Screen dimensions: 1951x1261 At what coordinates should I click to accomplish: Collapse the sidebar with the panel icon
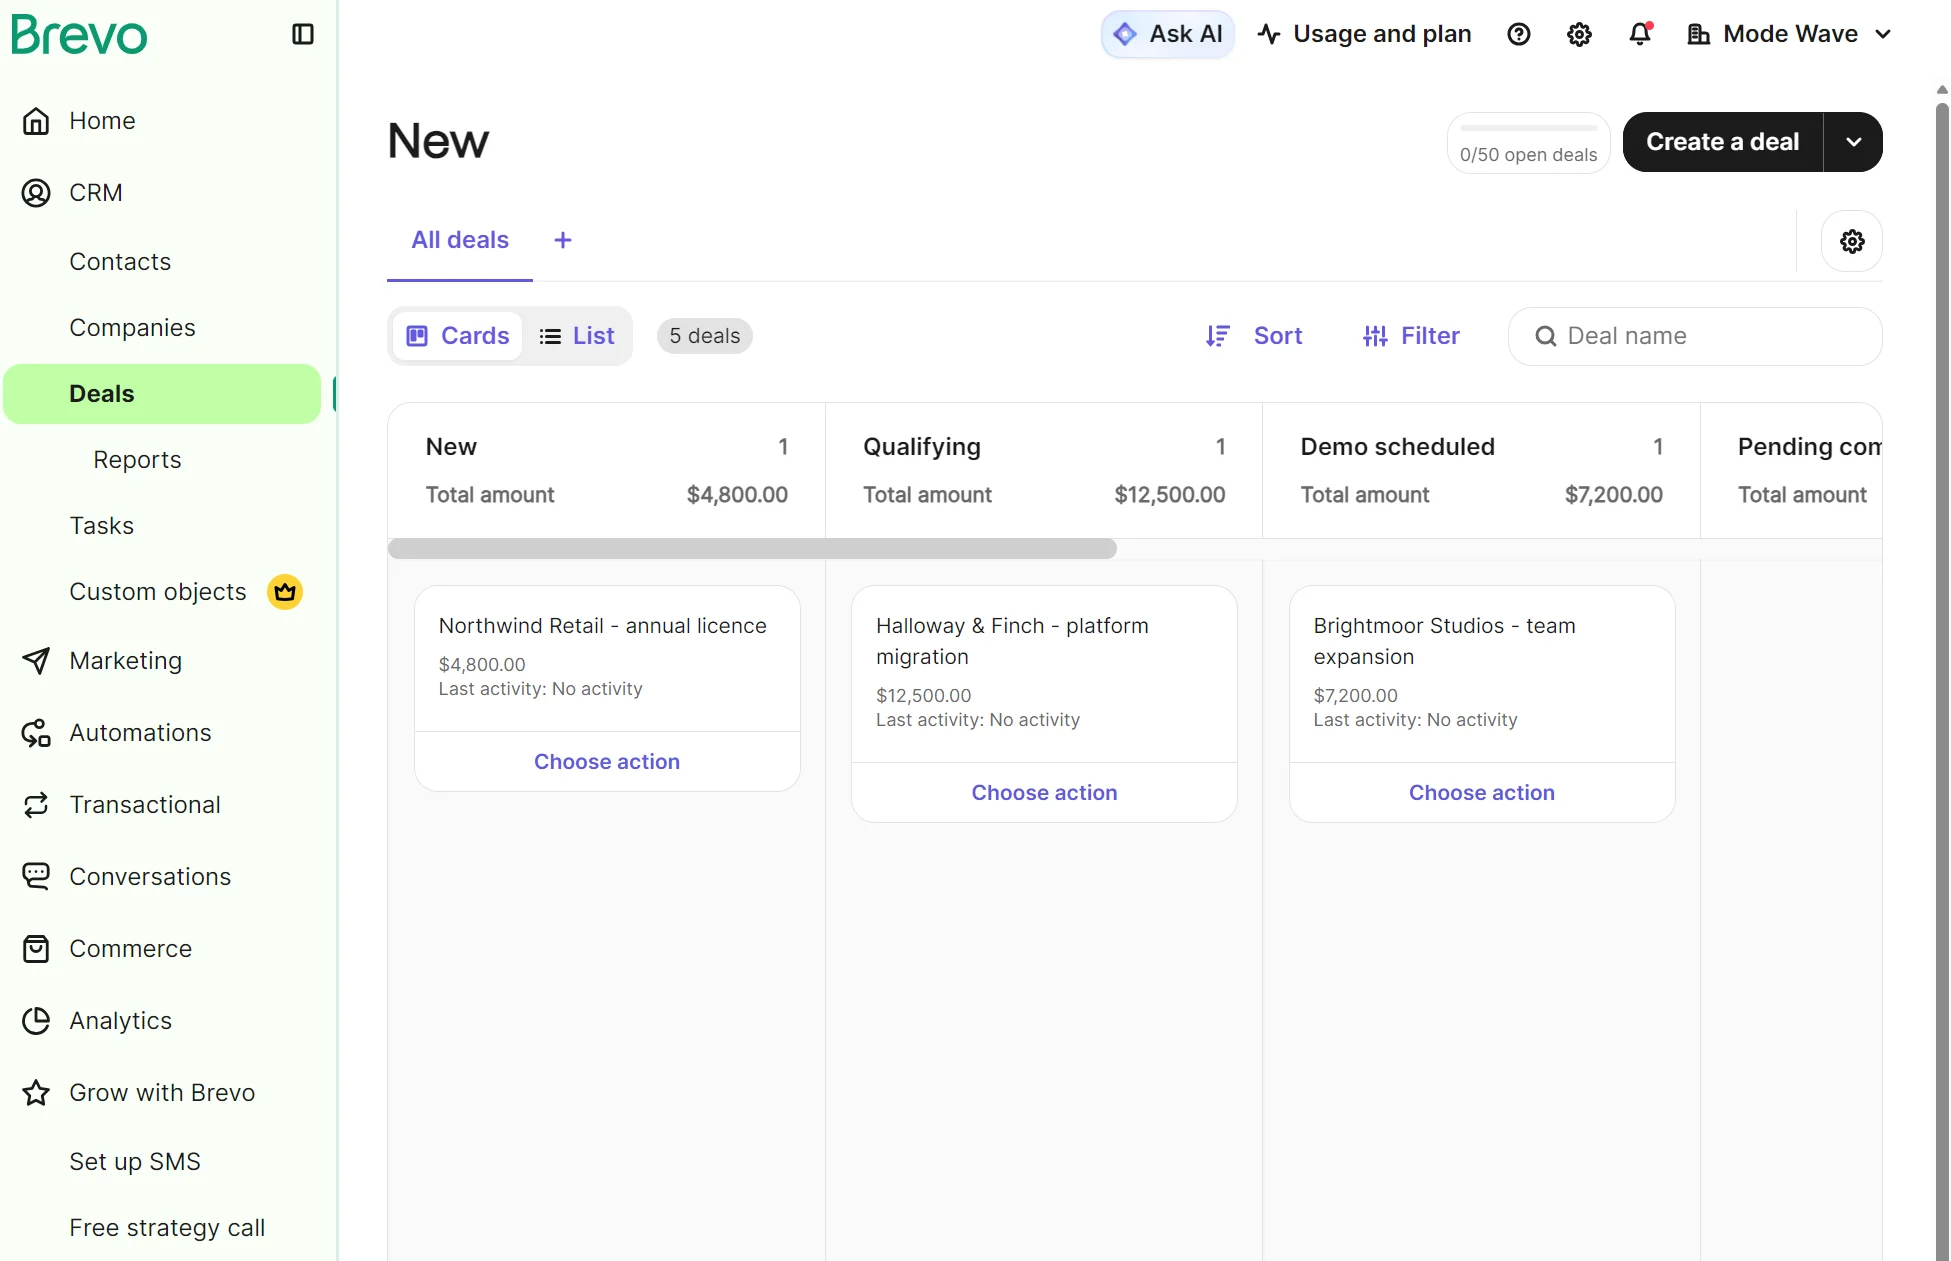click(303, 34)
